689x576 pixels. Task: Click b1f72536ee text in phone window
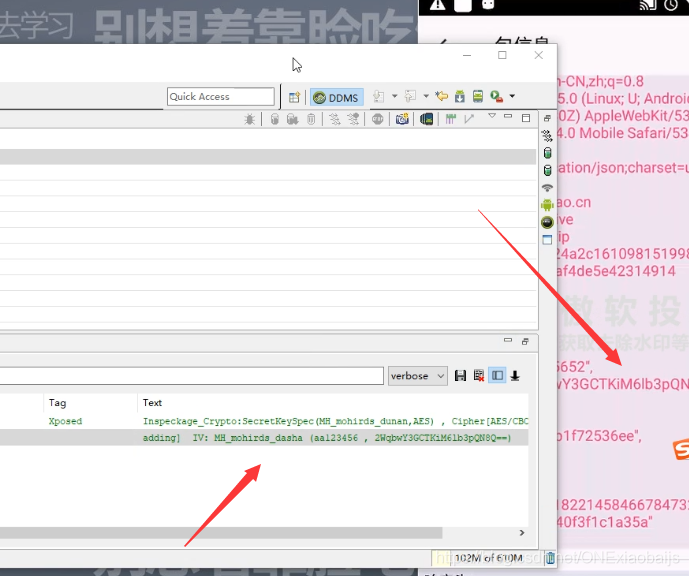pyautogui.click(x=598, y=436)
